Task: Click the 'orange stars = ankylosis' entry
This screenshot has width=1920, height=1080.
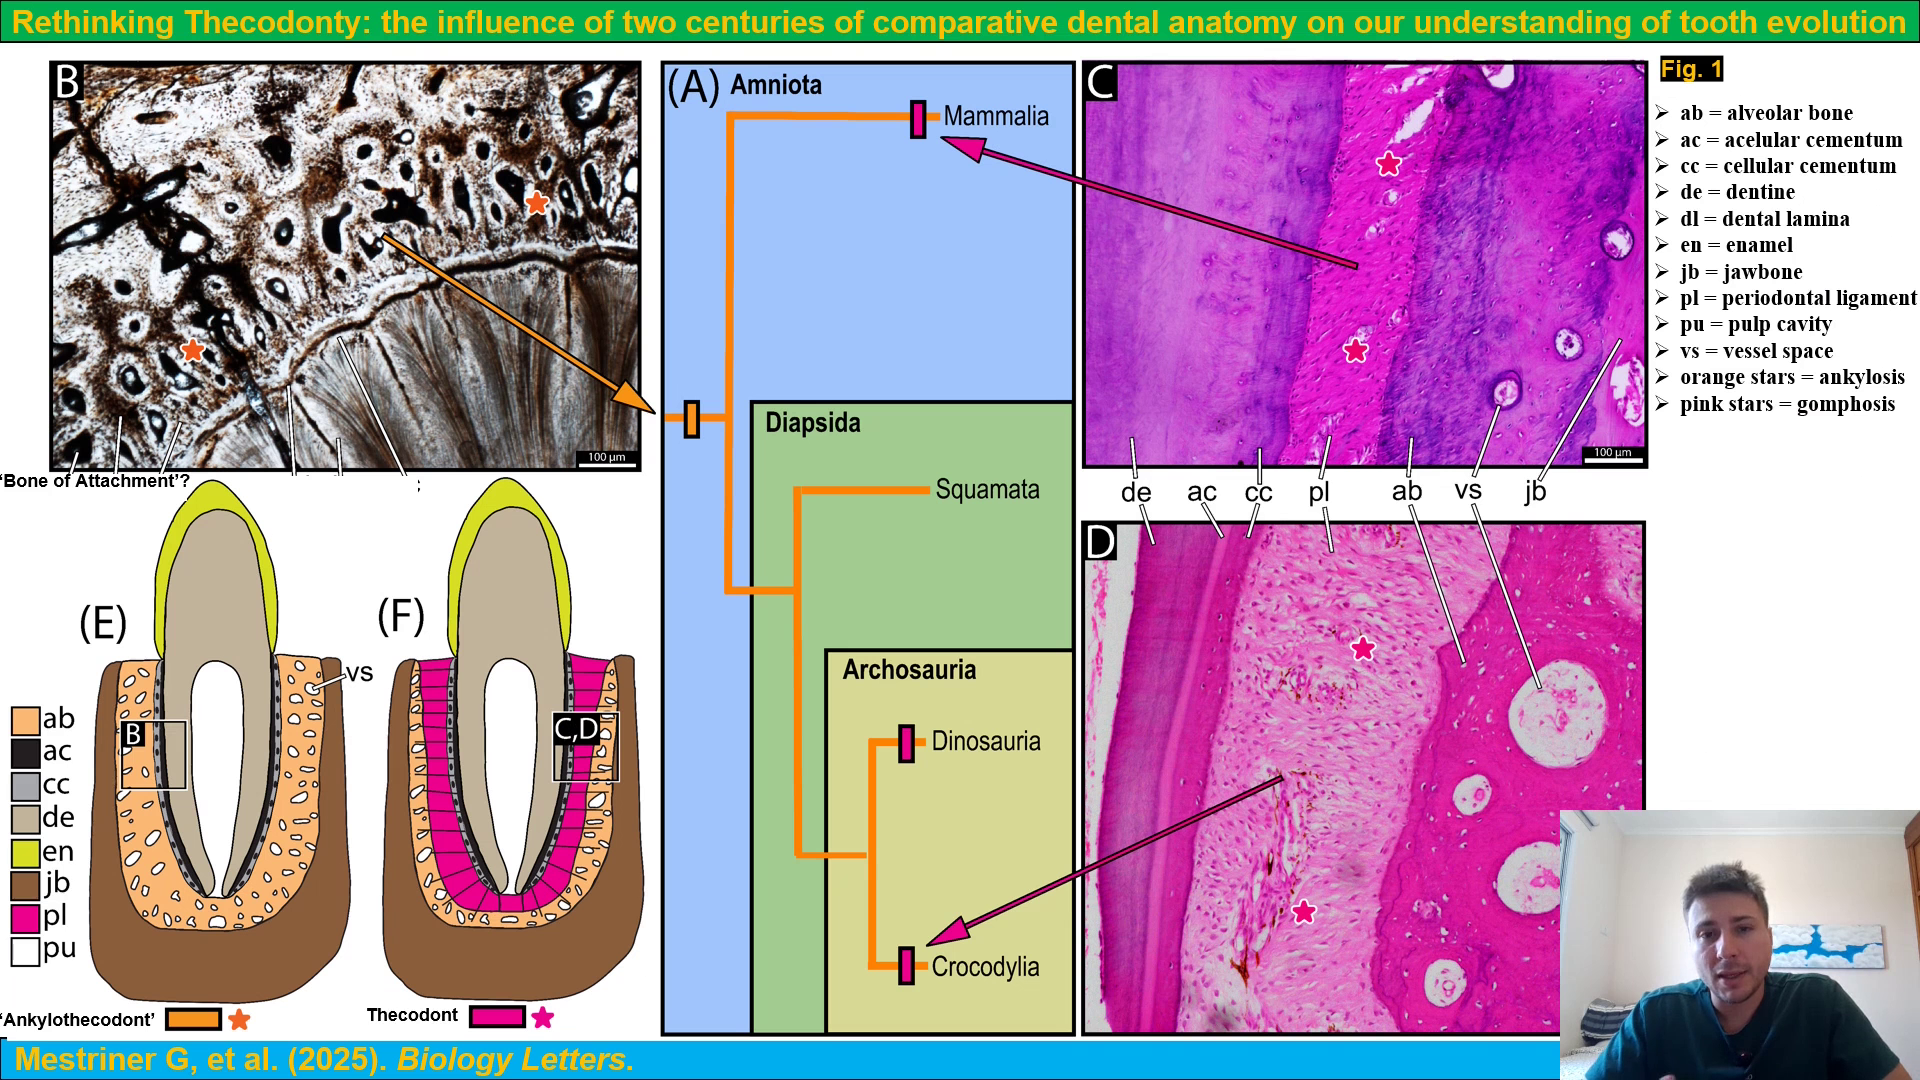Action: [x=1792, y=377]
